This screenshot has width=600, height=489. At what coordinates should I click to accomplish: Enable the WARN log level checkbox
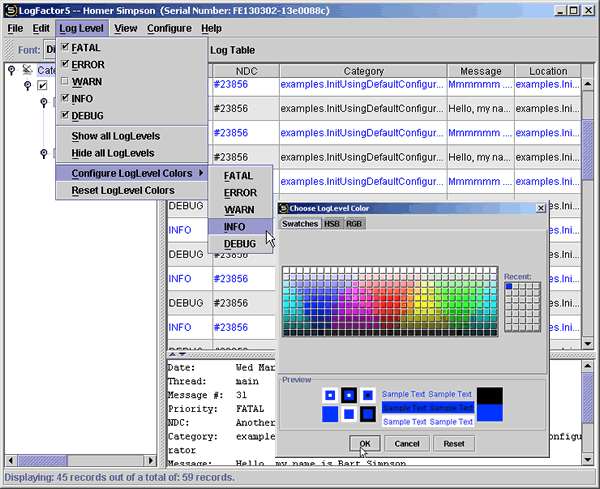point(65,82)
